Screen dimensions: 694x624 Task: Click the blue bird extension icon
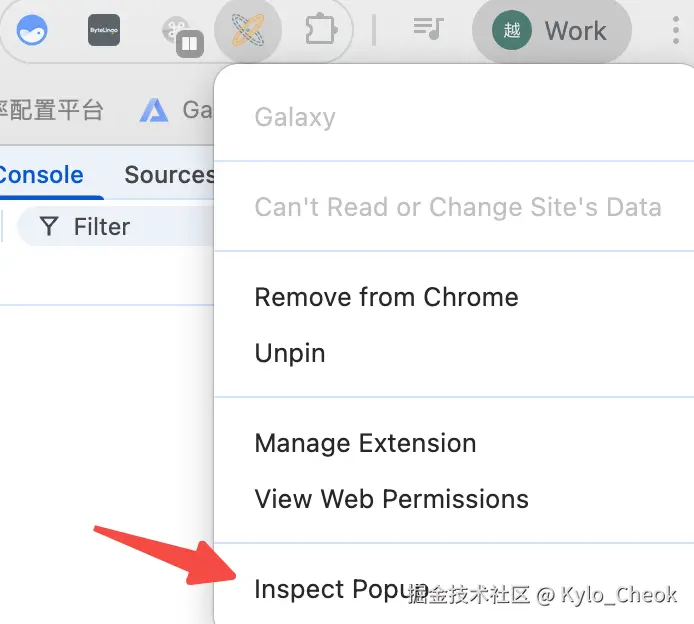[x=32, y=31]
